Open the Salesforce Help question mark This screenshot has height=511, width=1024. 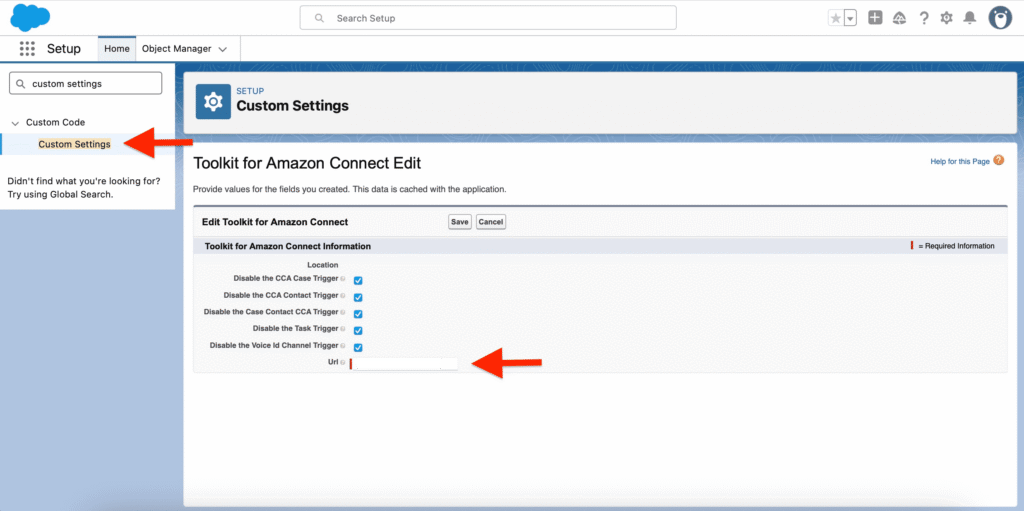pyautogui.click(x=923, y=18)
